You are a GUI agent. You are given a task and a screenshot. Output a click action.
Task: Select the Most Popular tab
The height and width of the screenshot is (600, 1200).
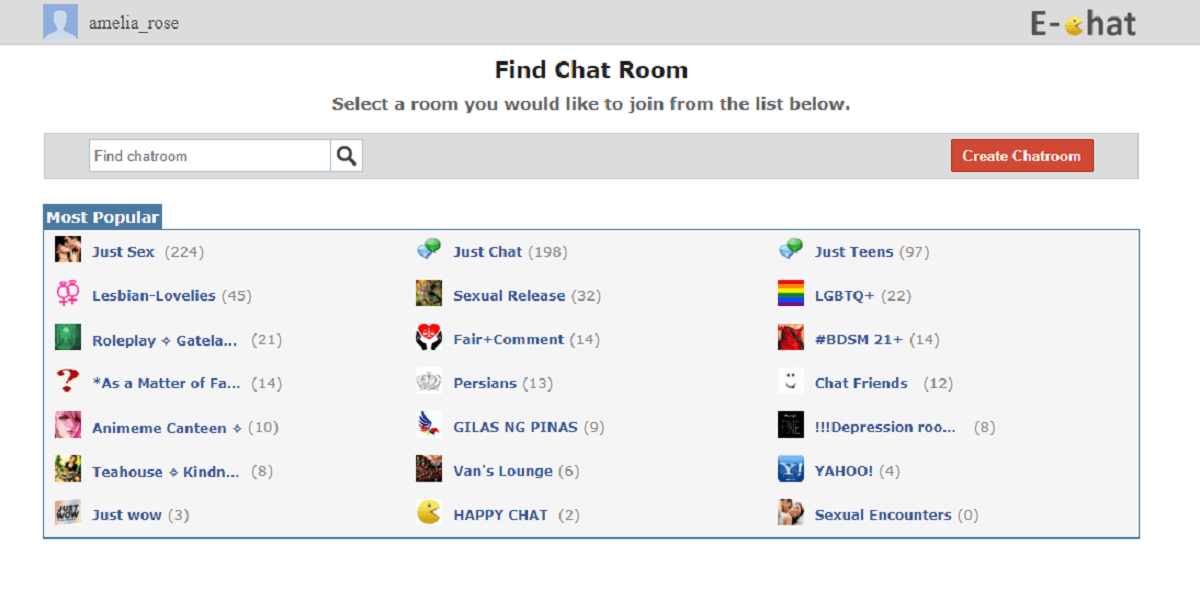102,217
